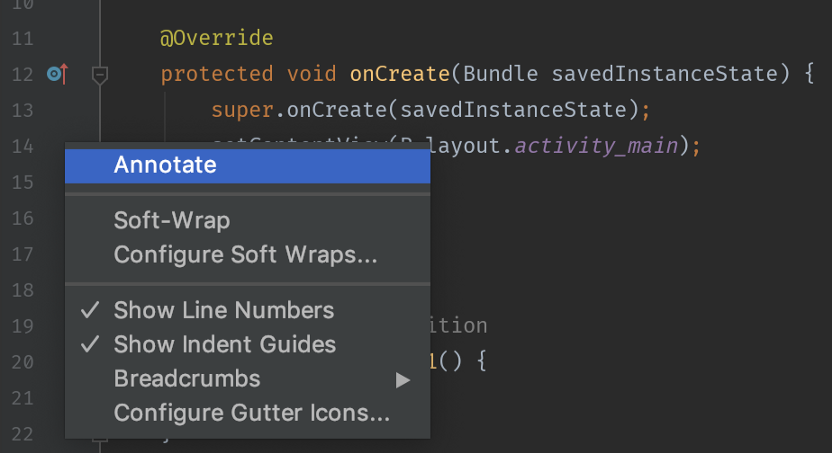The image size is (832, 453).
Task: Uncheck Show Line Numbers
Action: 223,310
